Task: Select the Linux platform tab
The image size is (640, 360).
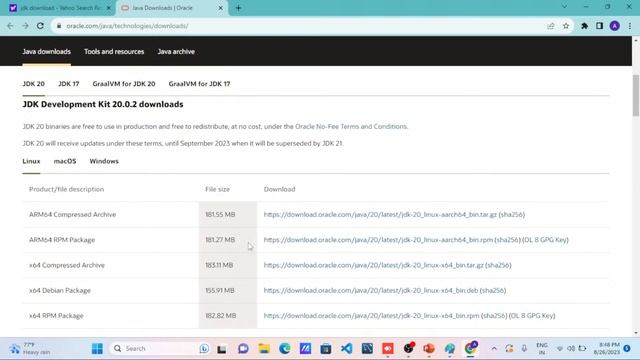Action: coord(31,161)
